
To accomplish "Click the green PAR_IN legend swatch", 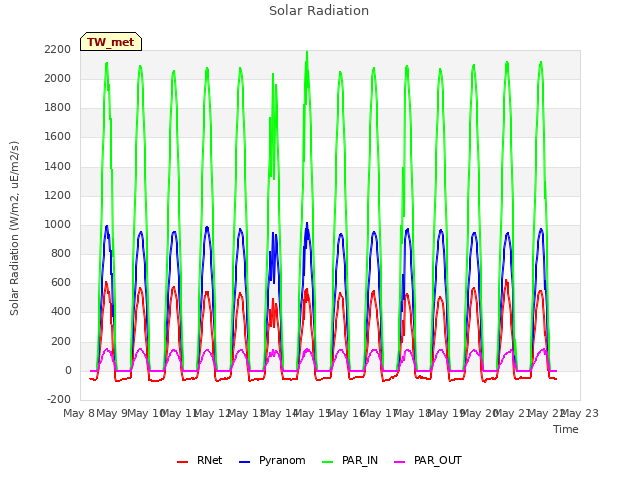I will pyautogui.click(x=328, y=462).
